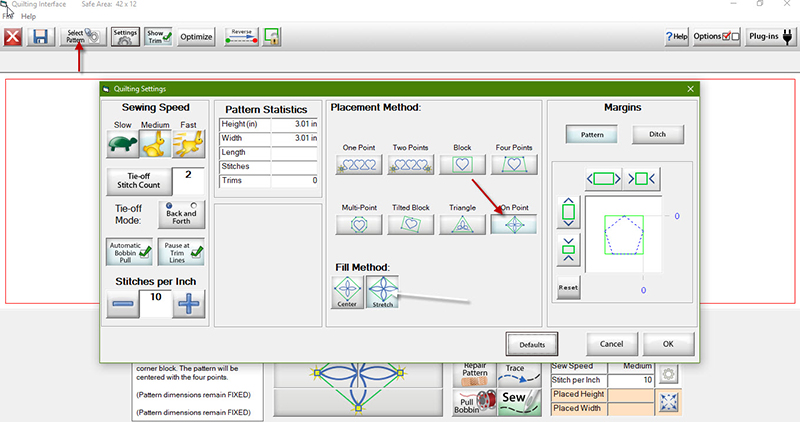800x422 pixels.
Task: Increase stitches per inch with plus
Action: [x=188, y=304]
